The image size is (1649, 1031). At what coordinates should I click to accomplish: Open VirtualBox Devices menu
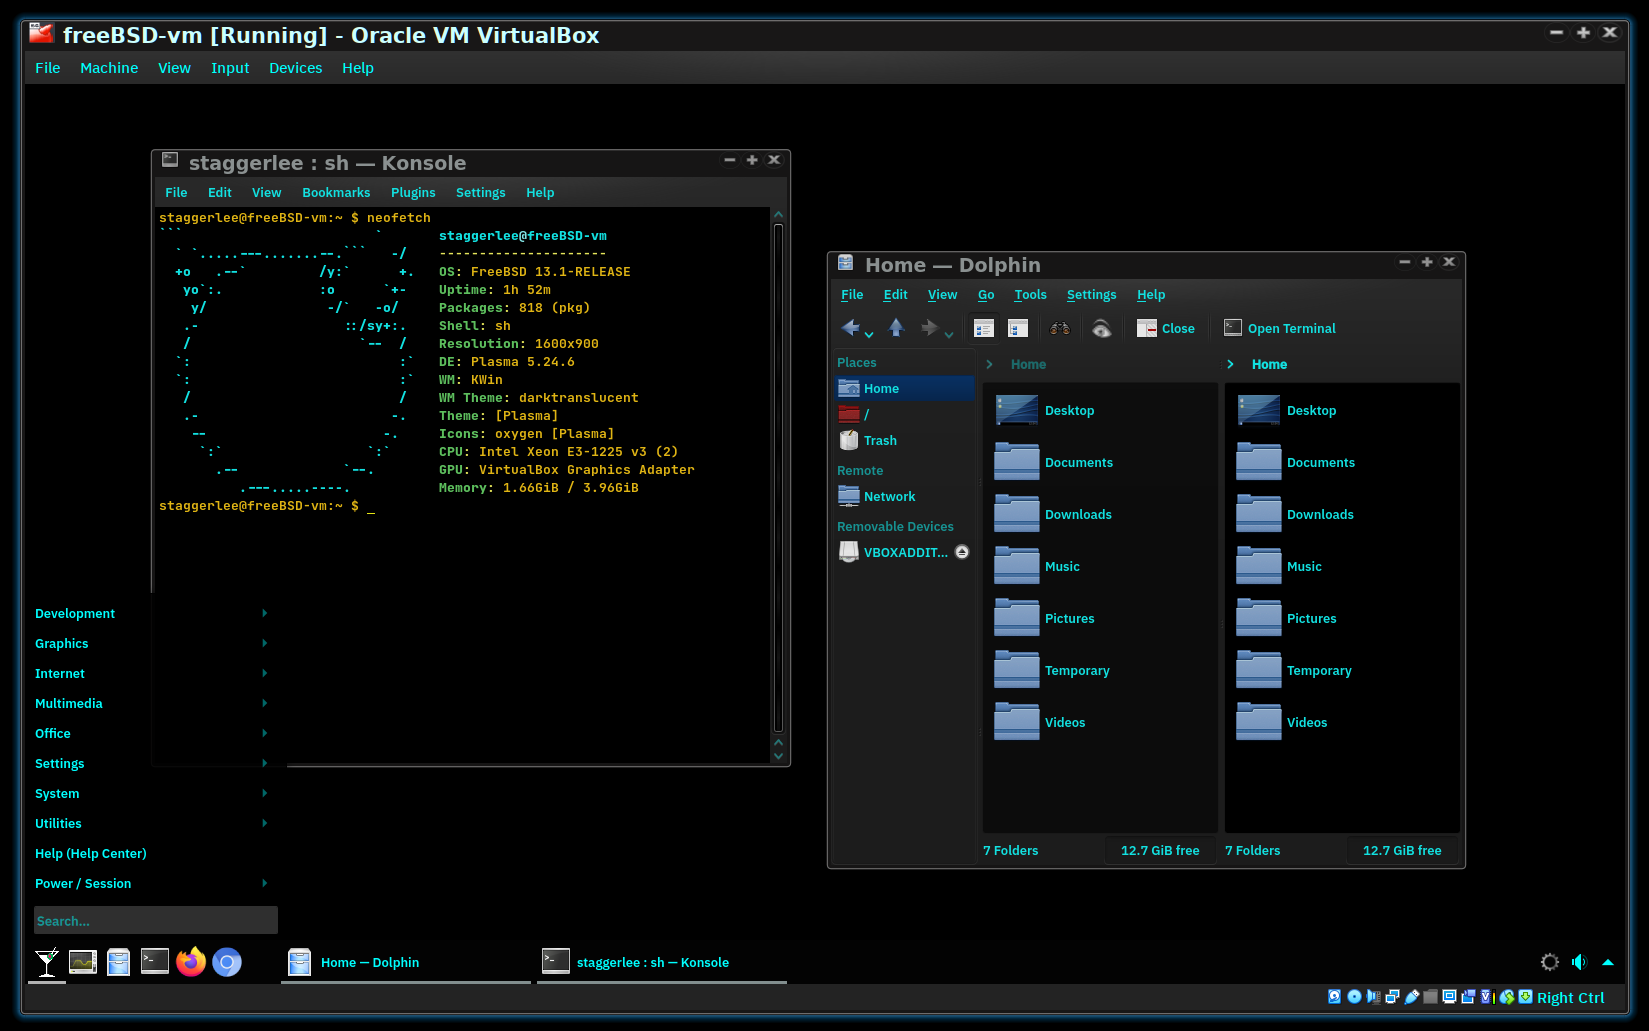coord(295,68)
